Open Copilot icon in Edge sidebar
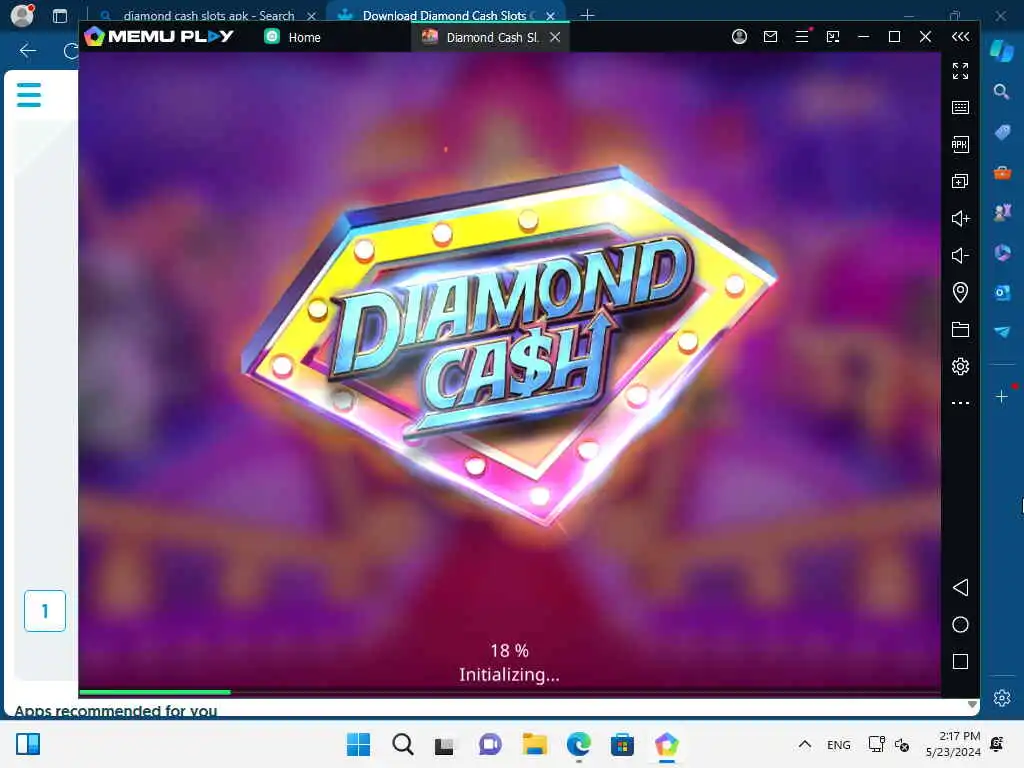The image size is (1024, 768). [x=1002, y=50]
